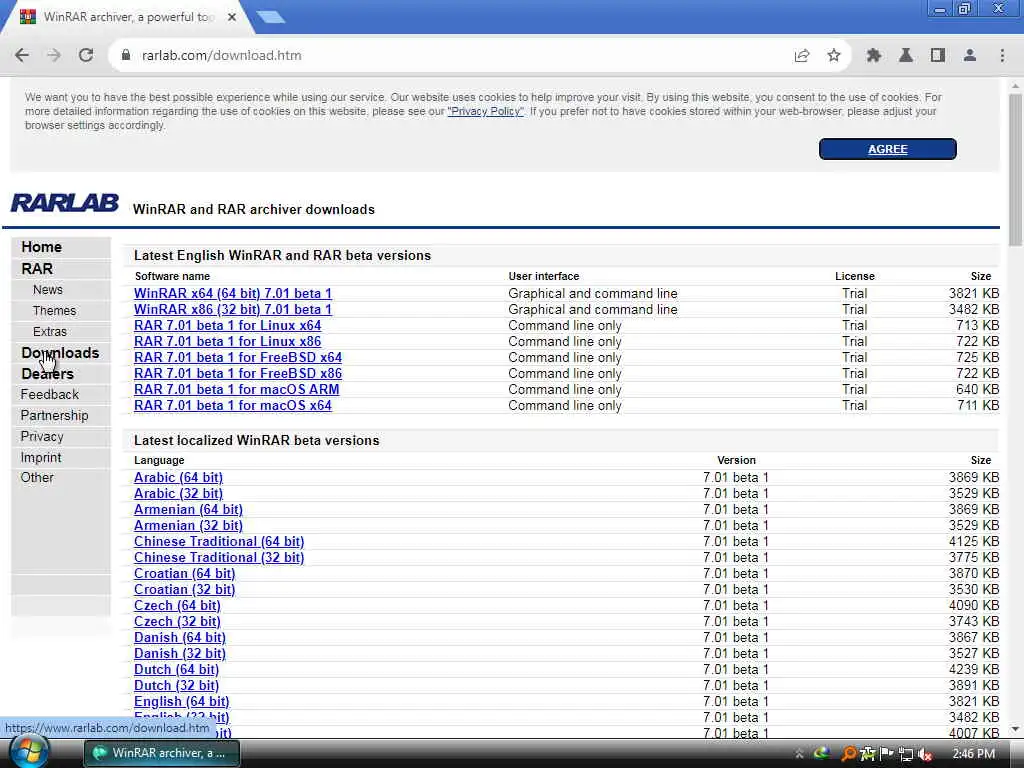Click the Czech (64 bit) download link
1024x768 pixels.
click(x=177, y=605)
